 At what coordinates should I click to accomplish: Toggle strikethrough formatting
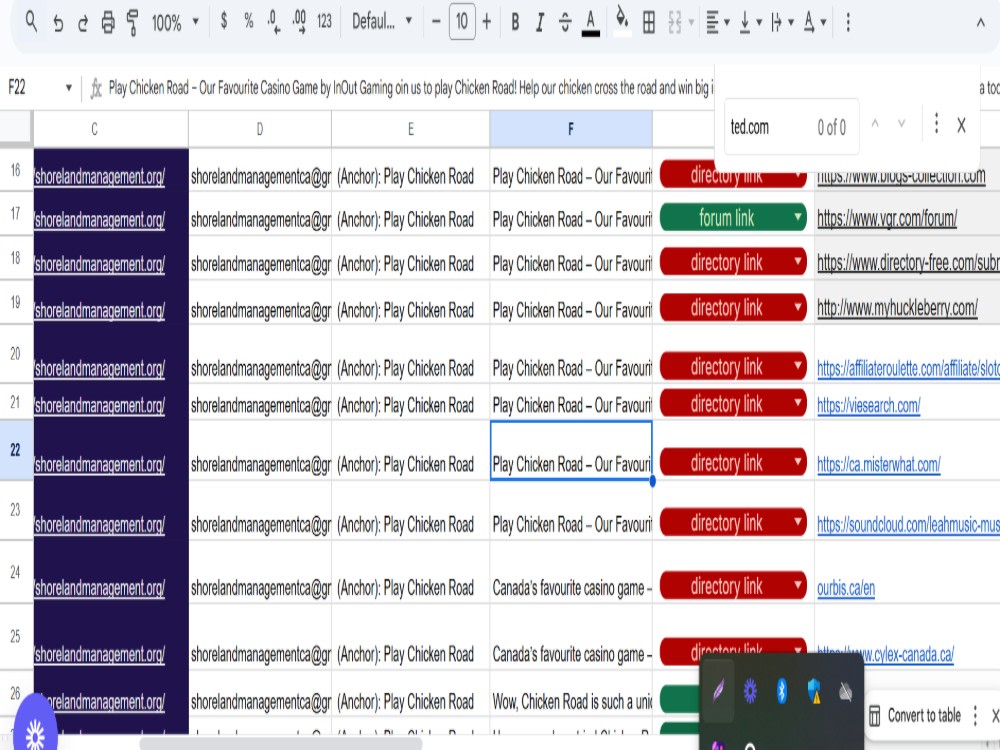tap(564, 22)
